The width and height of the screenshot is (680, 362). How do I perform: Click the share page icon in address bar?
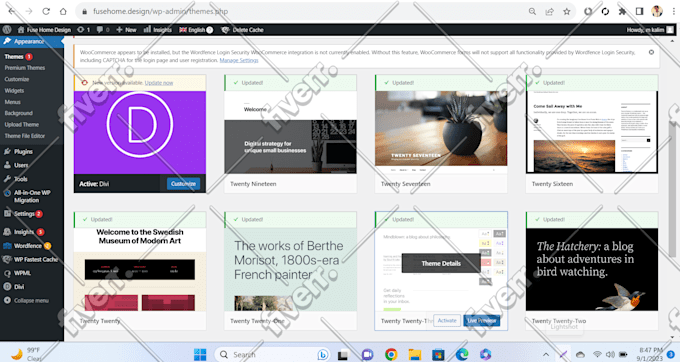[549, 11]
